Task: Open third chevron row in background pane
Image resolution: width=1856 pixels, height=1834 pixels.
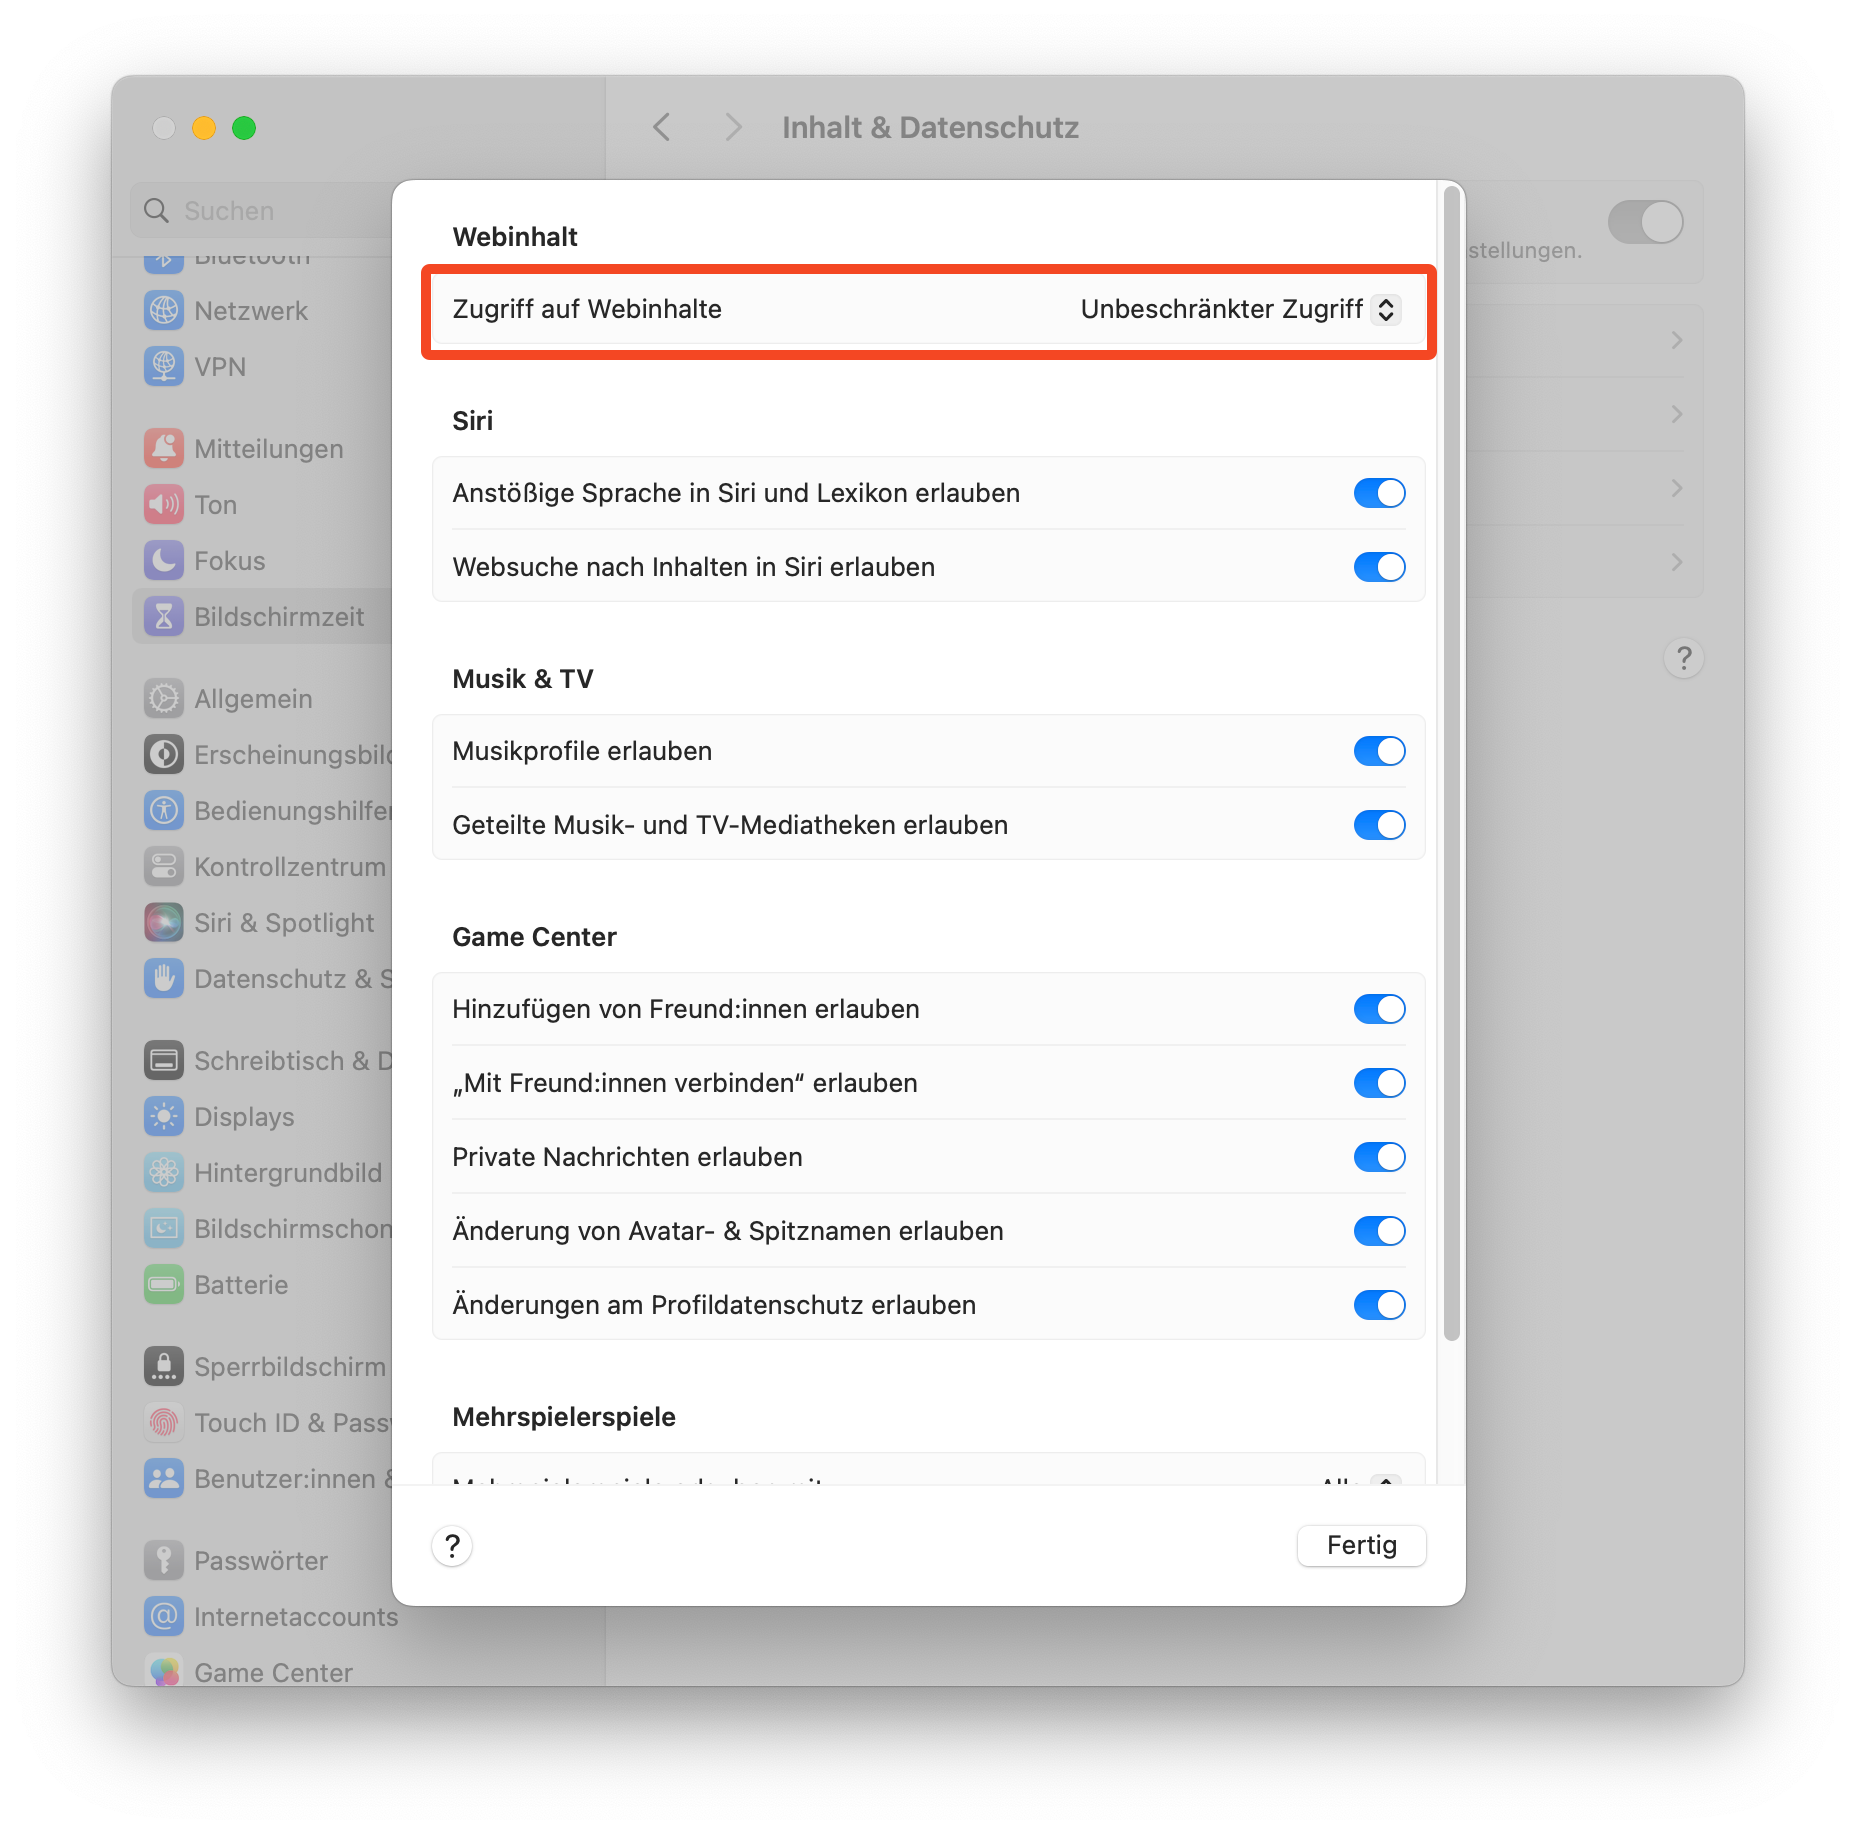Action: point(1676,489)
